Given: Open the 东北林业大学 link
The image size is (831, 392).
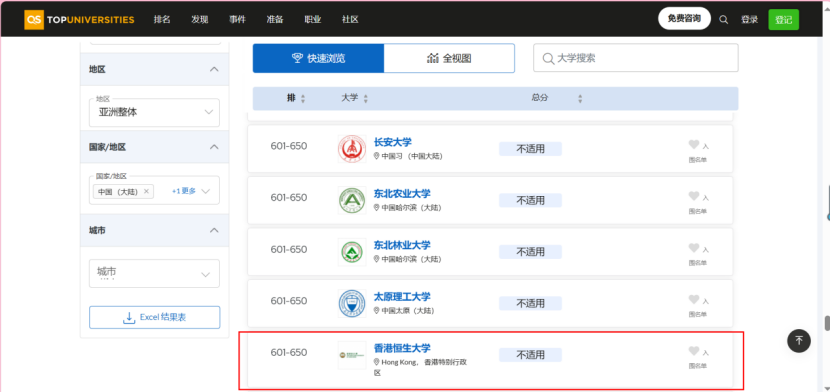Looking at the screenshot, I should 402,245.
